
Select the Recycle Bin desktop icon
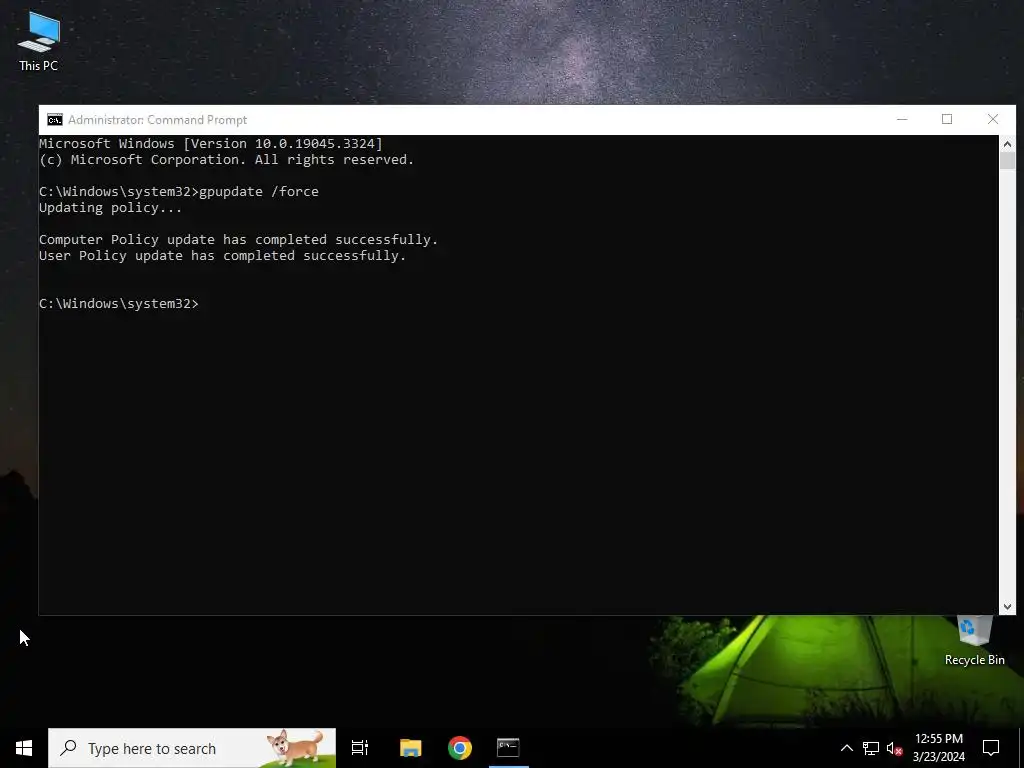(974, 641)
